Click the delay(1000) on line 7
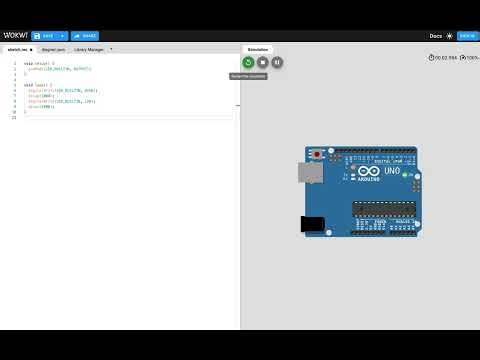Screen dimensions: 480x360 pos(41,96)
